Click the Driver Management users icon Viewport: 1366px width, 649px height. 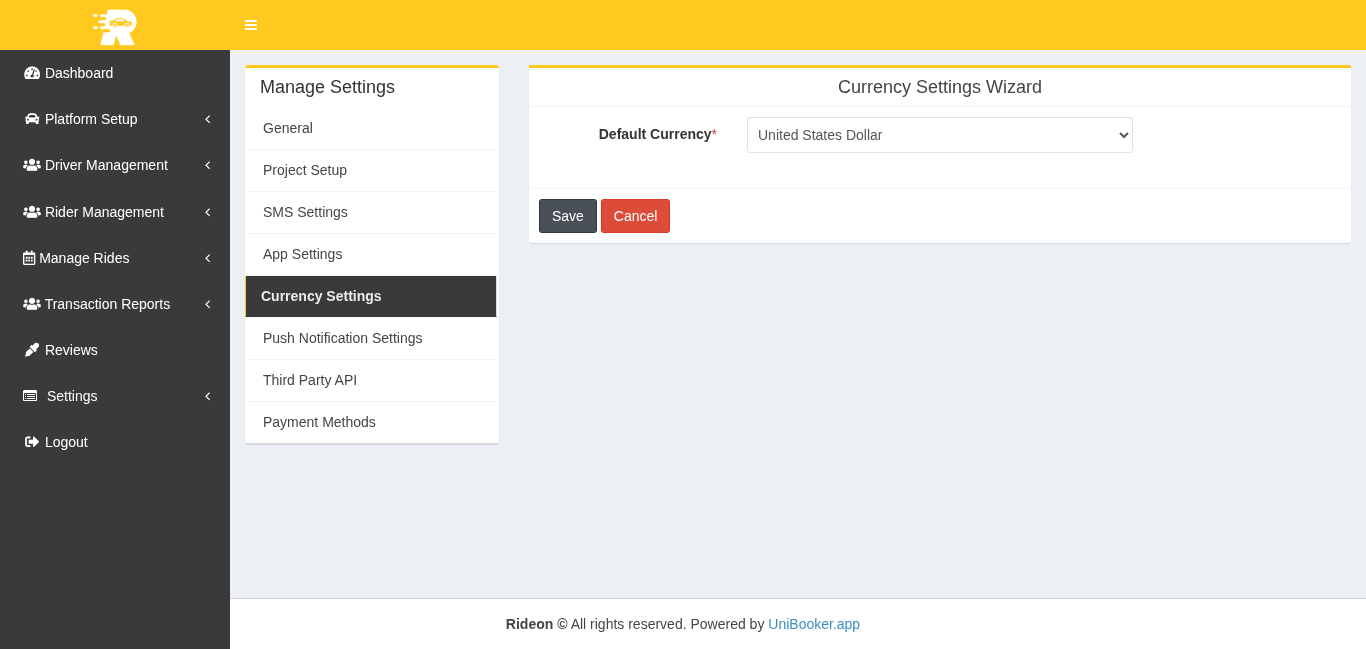[32, 165]
